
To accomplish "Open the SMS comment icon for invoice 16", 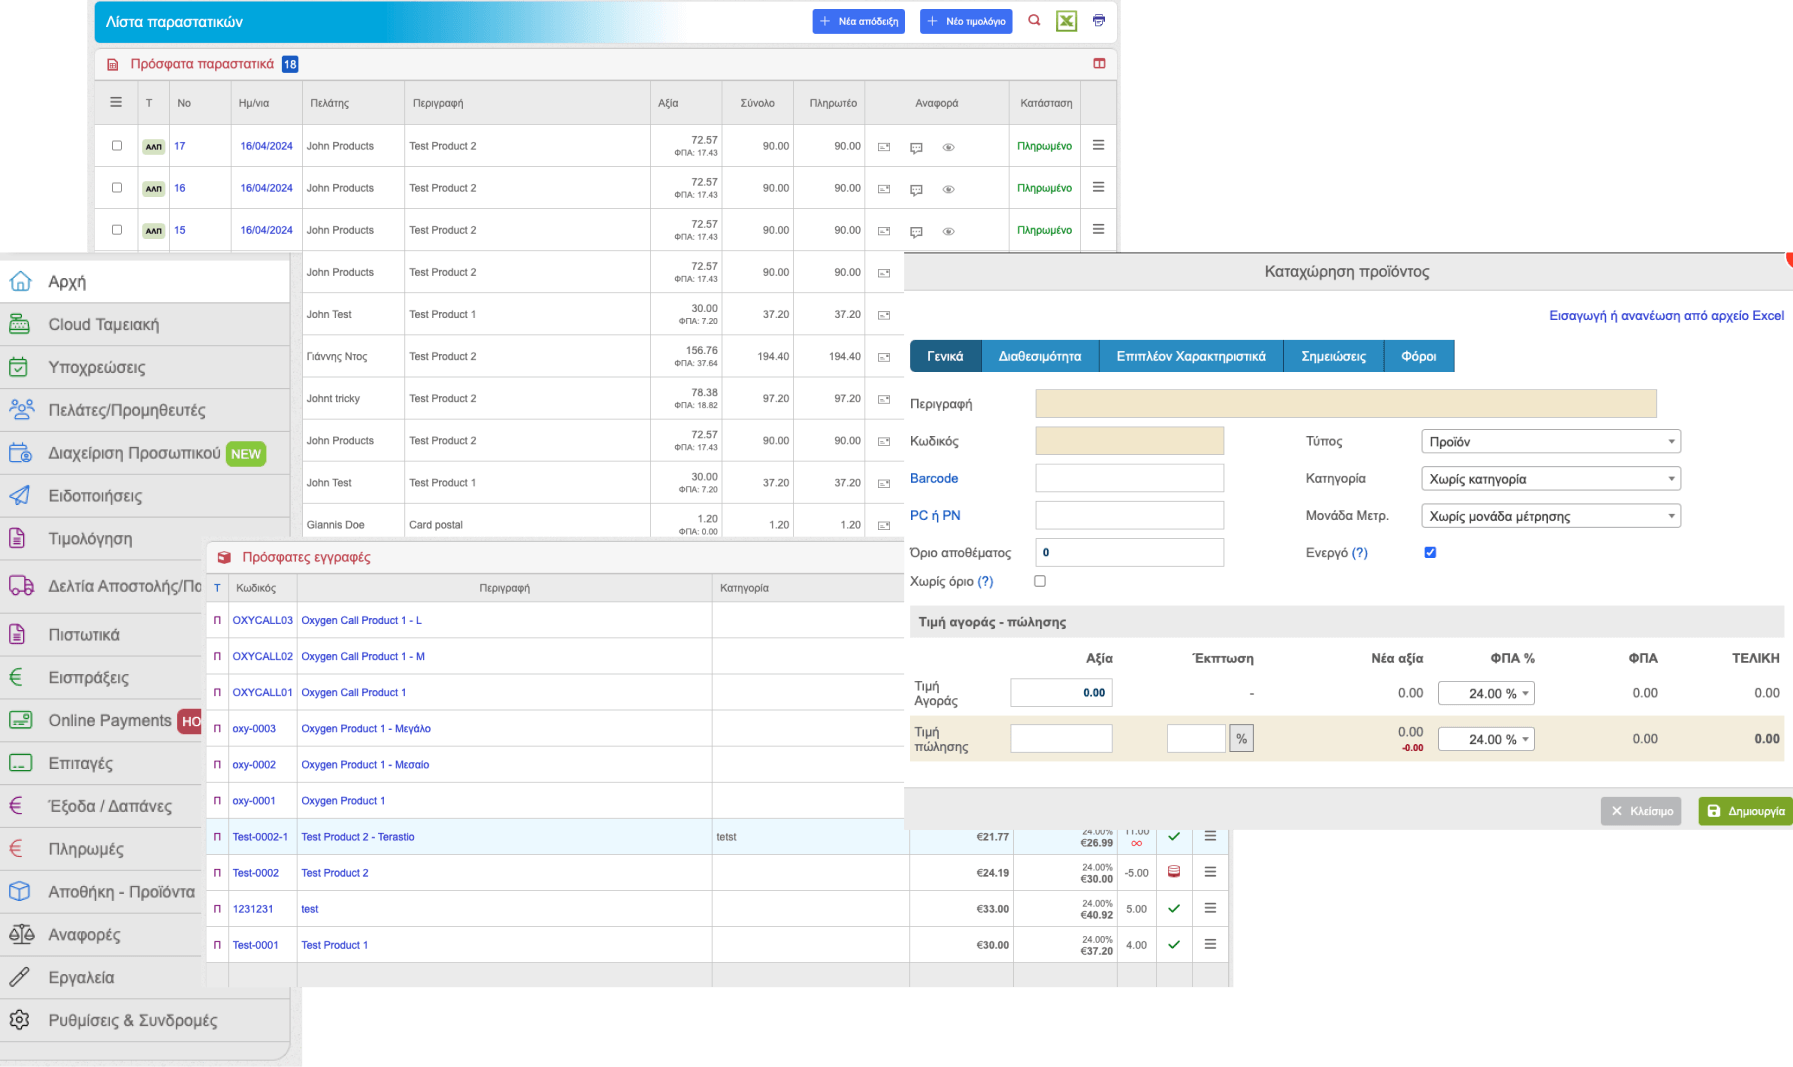I will coord(916,188).
